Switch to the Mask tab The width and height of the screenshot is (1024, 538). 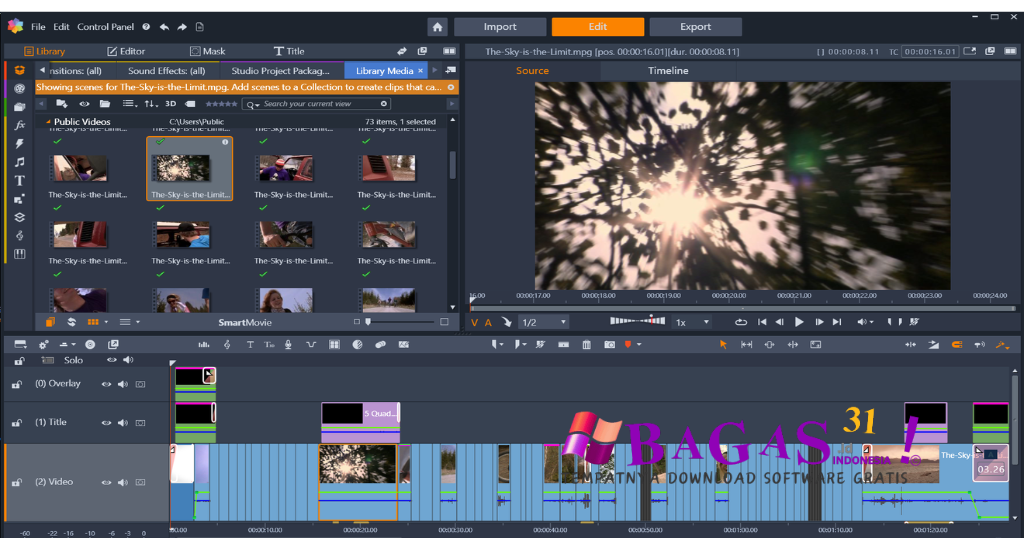pos(208,51)
